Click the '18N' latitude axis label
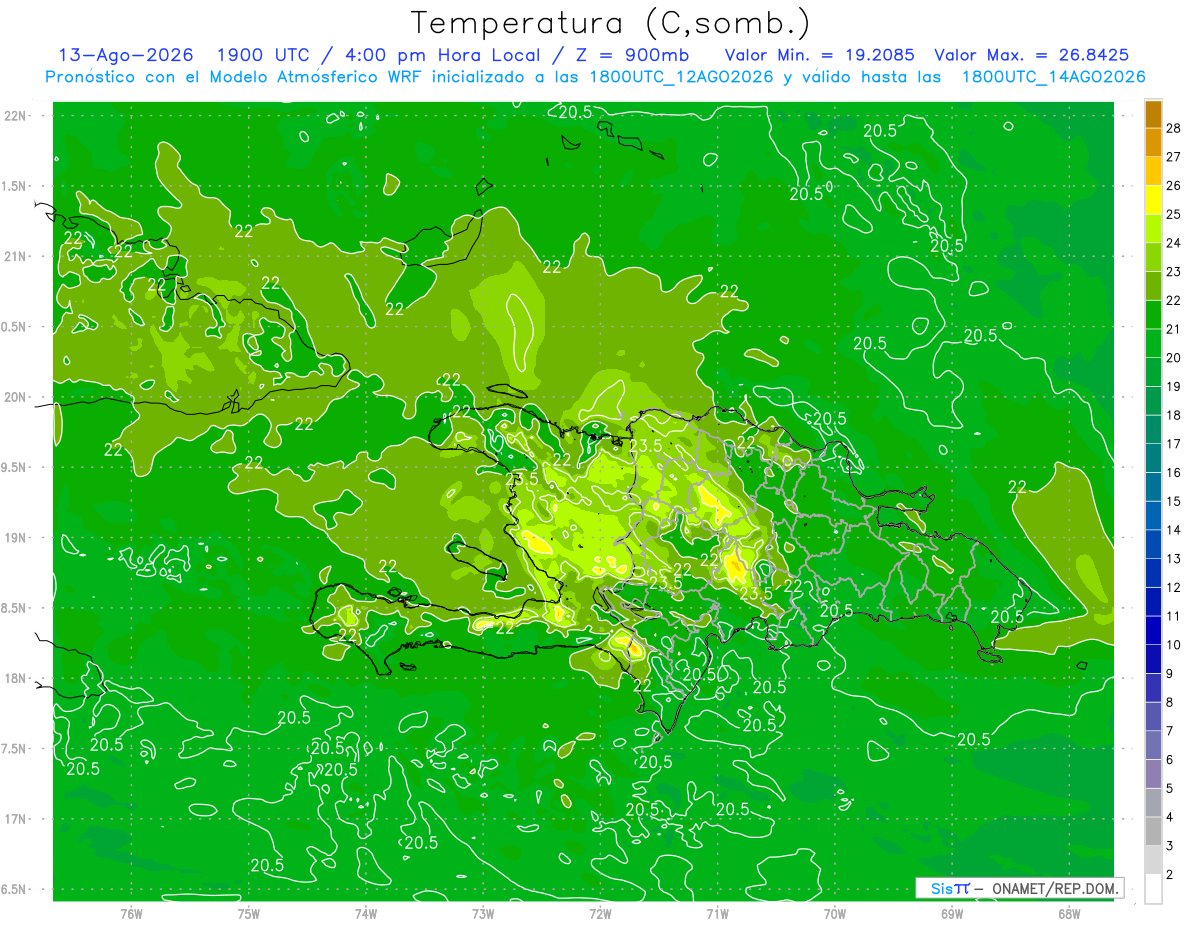Viewport: 1200px width, 927px height. pyautogui.click(x=16, y=678)
